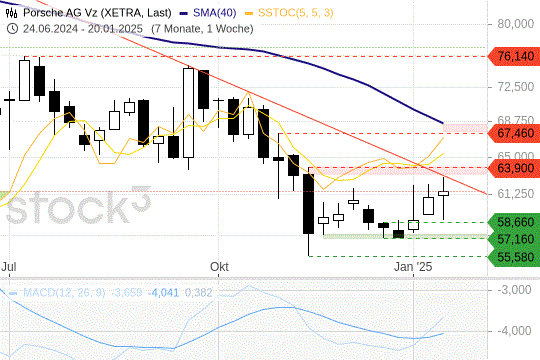540x360 pixels.
Task: Click the MACD value 0,382
Action: click(199, 293)
